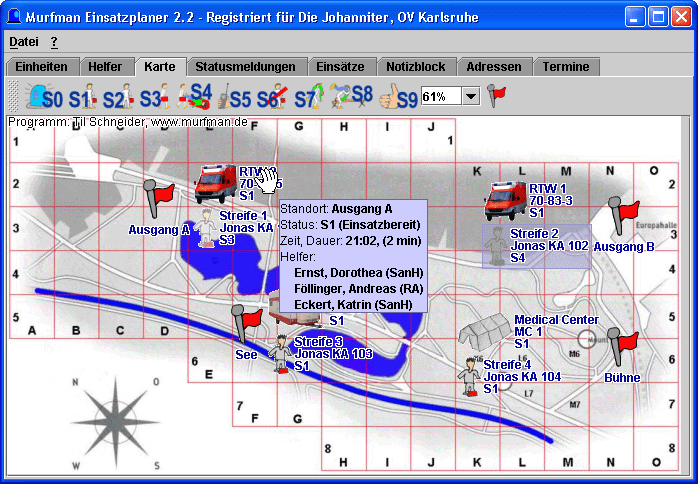Viewport: 698px width, 484px height.
Task: Set status S7 in toolbar
Action: pyautogui.click(x=309, y=97)
